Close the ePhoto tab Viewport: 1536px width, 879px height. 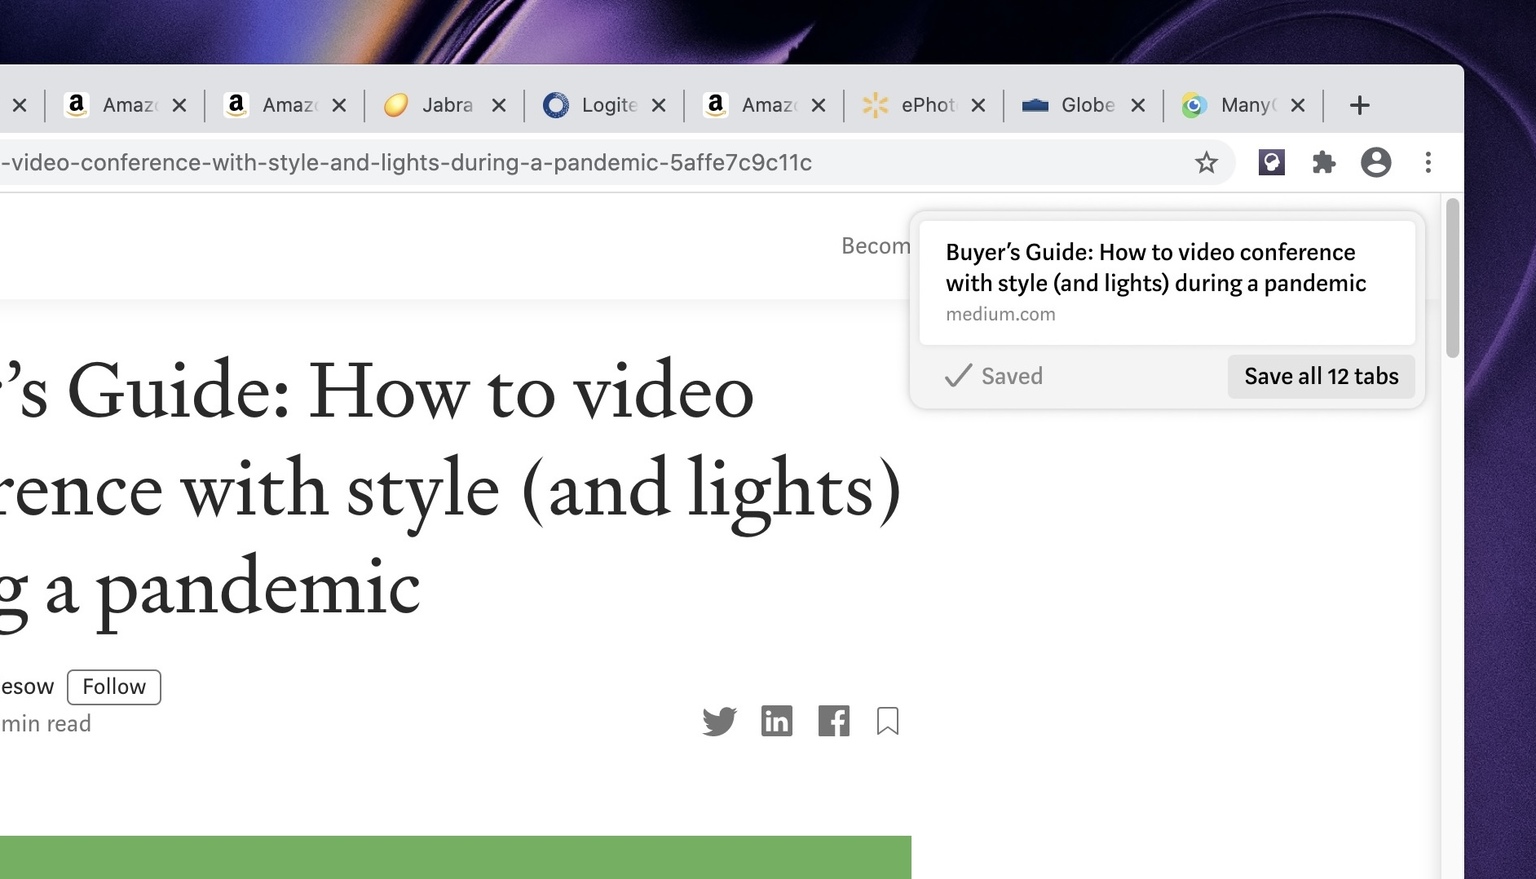[x=979, y=104]
